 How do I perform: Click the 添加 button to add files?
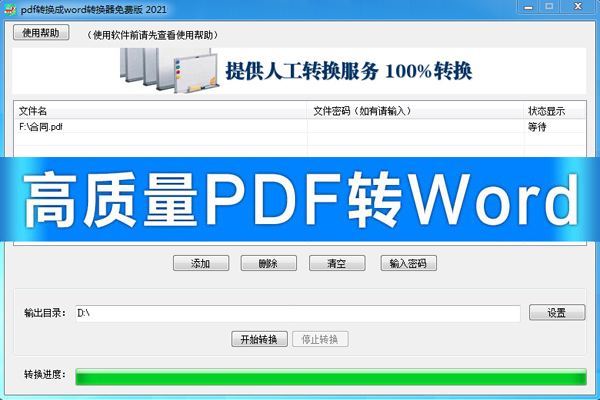tap(201, 263)
